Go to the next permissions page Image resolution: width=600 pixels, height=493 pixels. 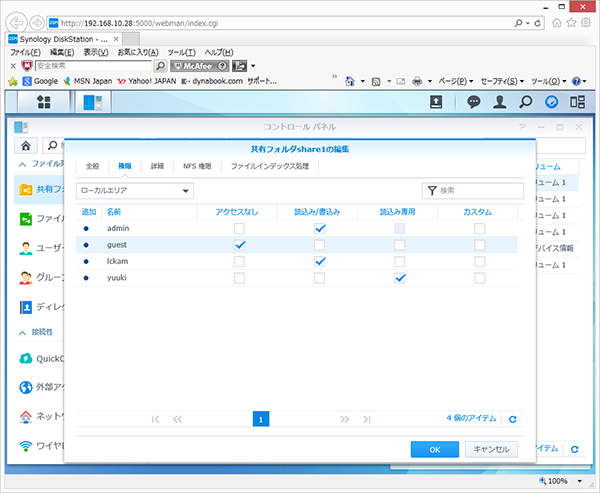(x=344, y=419)
